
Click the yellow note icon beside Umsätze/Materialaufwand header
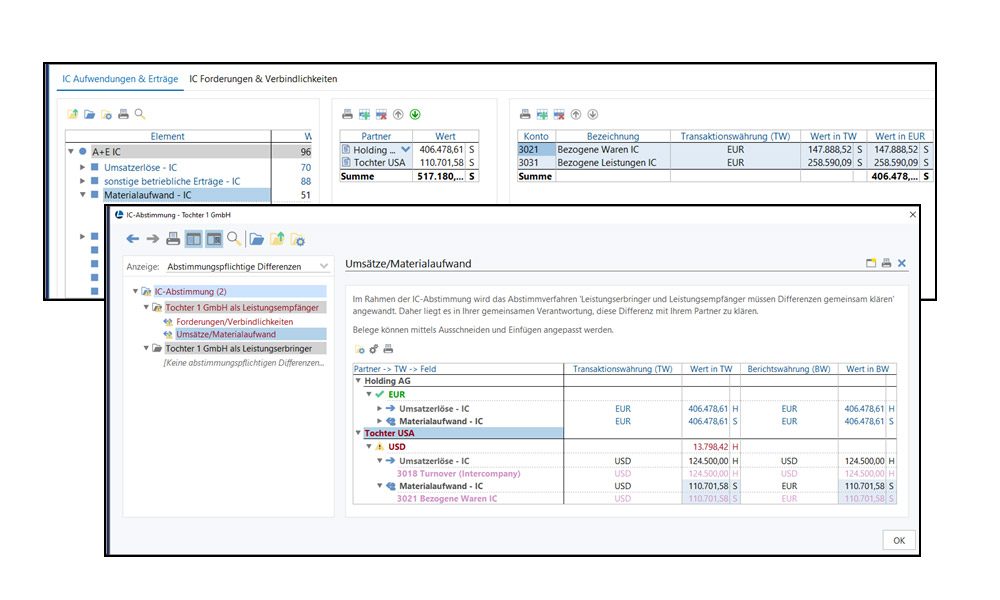871,263
